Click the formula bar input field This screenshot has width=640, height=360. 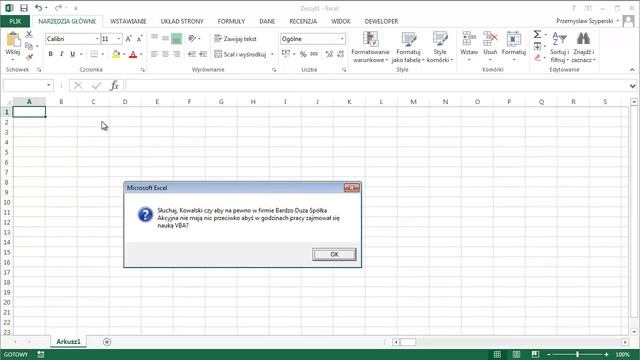pos(376,85)
